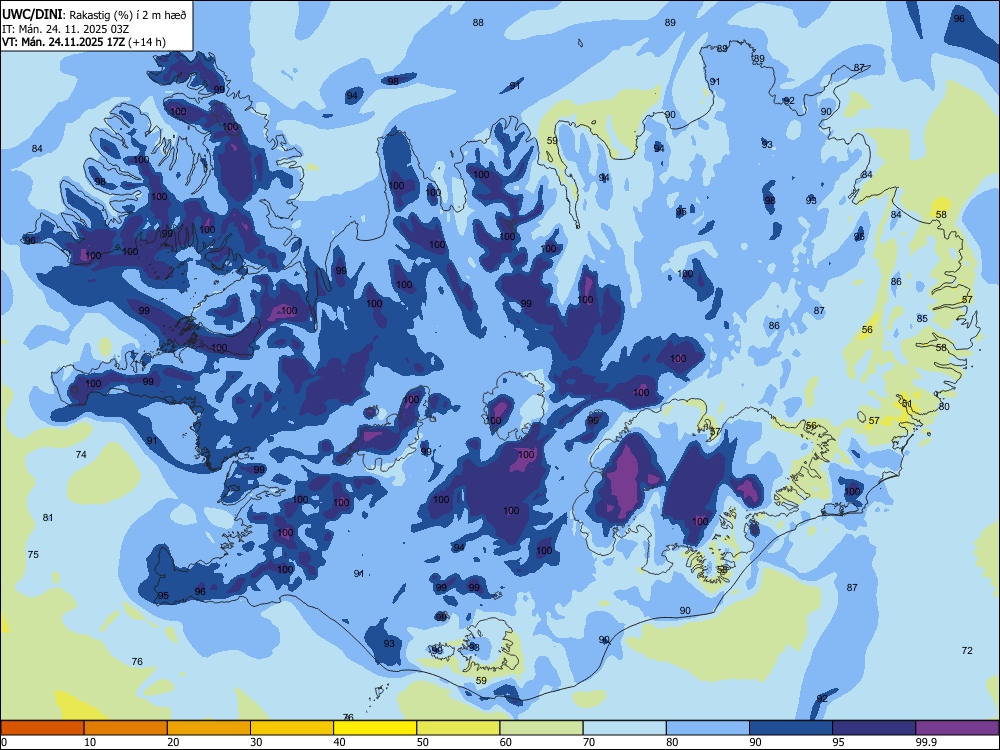Screen dimensions: 1000x750
Task: Select the '40' legend tick label
Action: point(339,742)
